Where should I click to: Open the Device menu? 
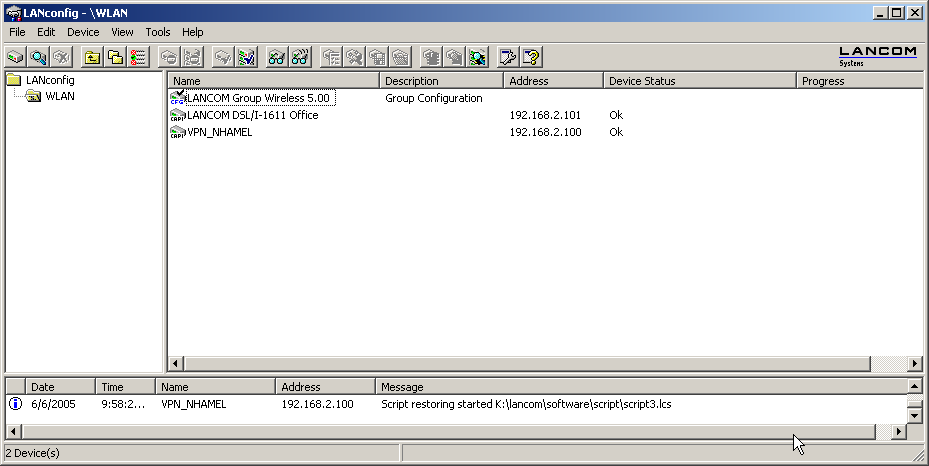(x=83, y=32)
